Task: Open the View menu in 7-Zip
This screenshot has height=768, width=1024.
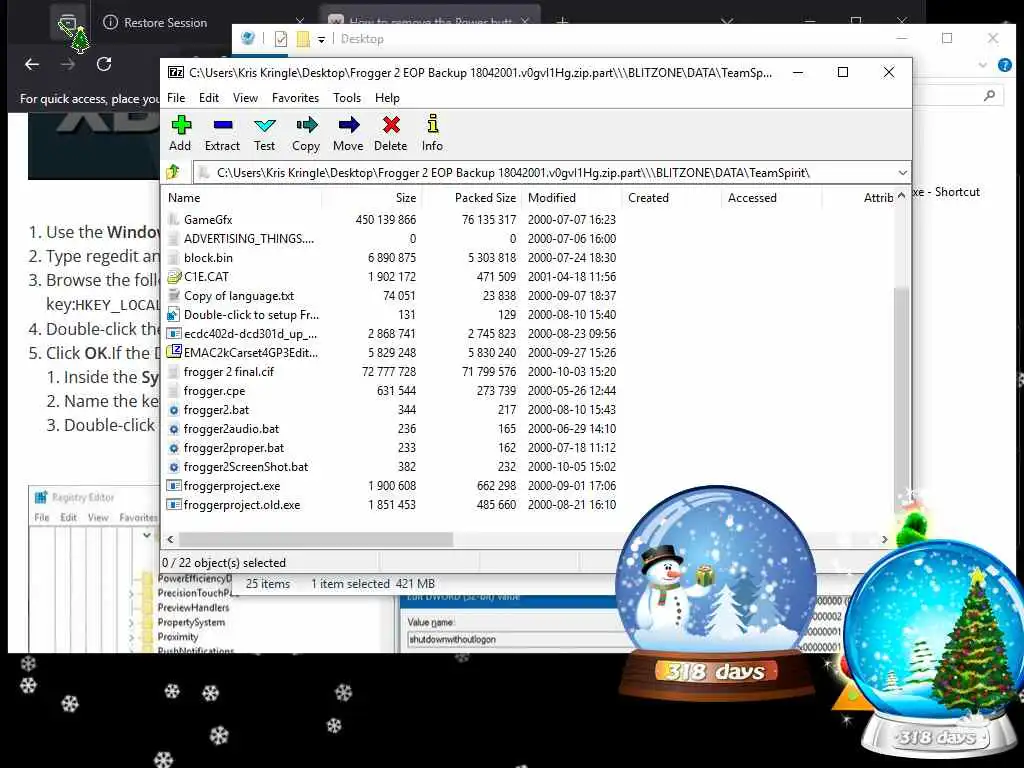Action: (246, 98)
